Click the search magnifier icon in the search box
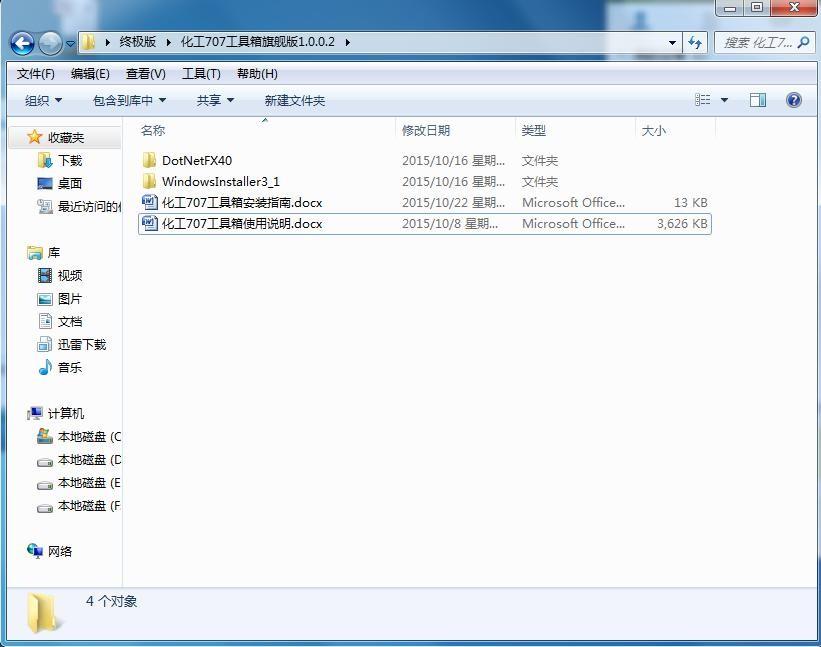Image resolution: width=821 pixels, height=647 pixels. [x=803, y=42]
